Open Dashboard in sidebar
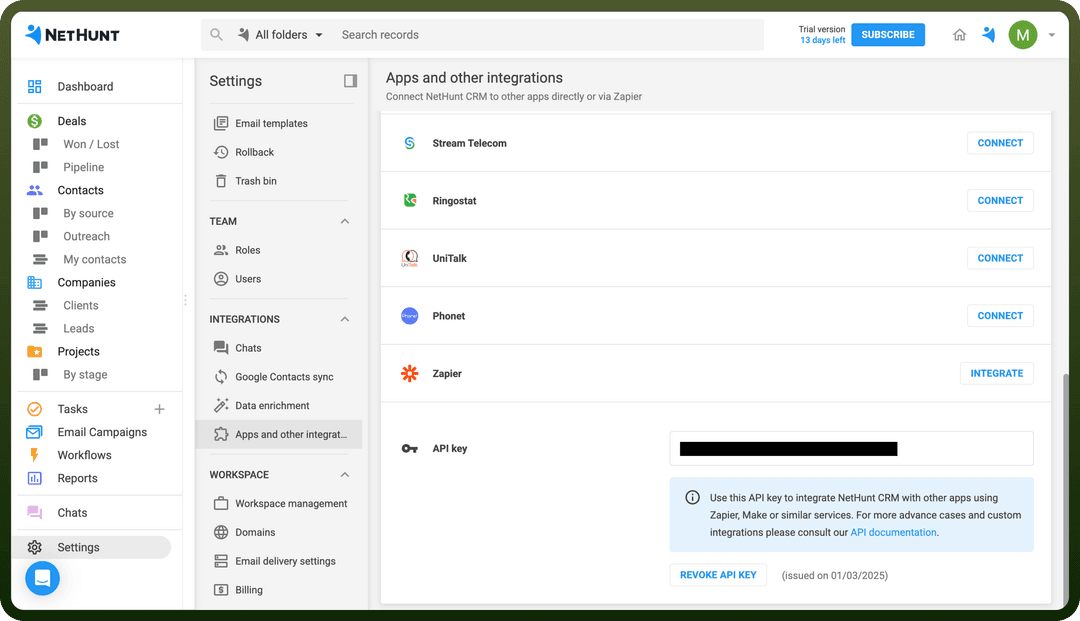 pyautogui.click(x=85, y=87)
